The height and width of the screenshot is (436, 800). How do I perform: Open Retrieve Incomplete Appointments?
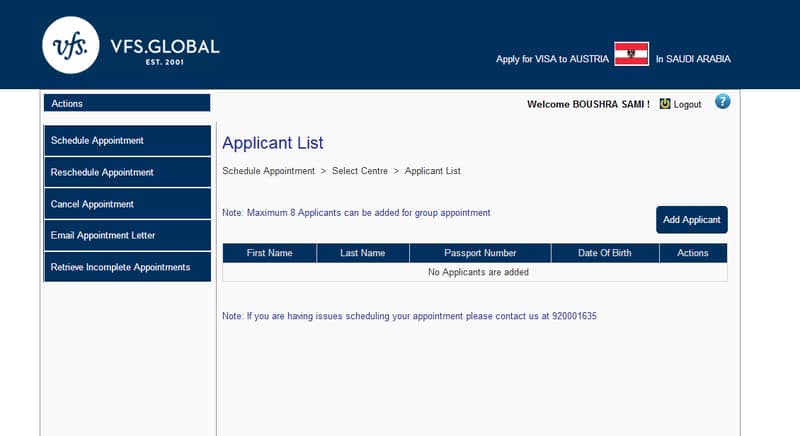point(128,267)
